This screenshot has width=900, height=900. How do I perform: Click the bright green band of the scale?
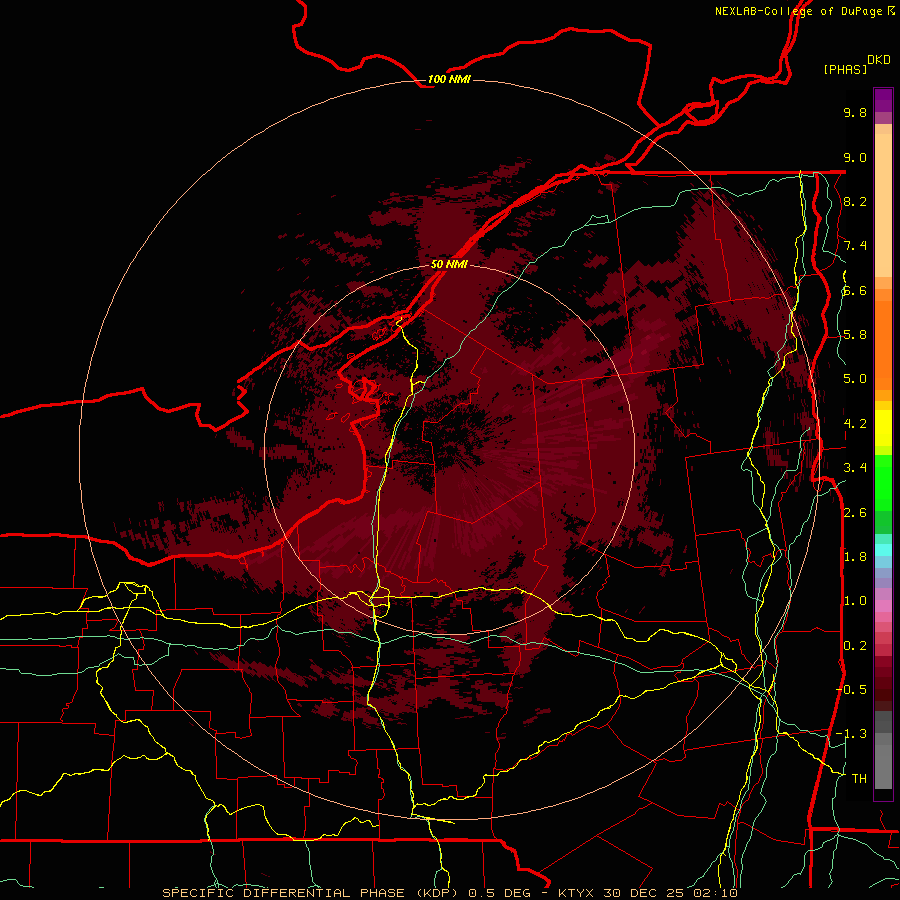883,482
